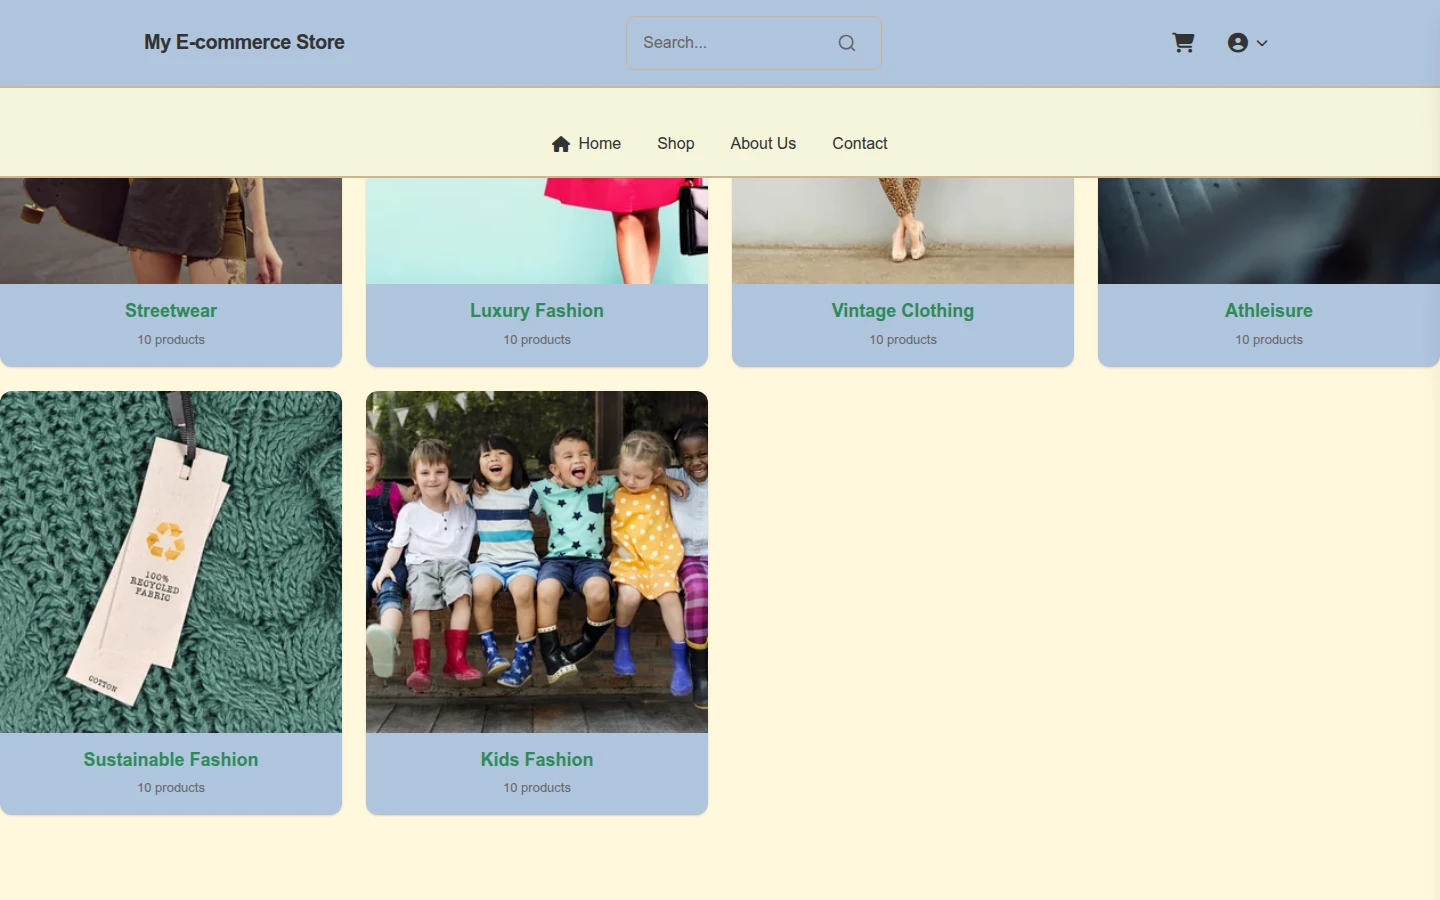Click the Athleisure dark fabric image
Image resolution: width=1440 pixels, height=900 pixels.
click(1269, 231)
